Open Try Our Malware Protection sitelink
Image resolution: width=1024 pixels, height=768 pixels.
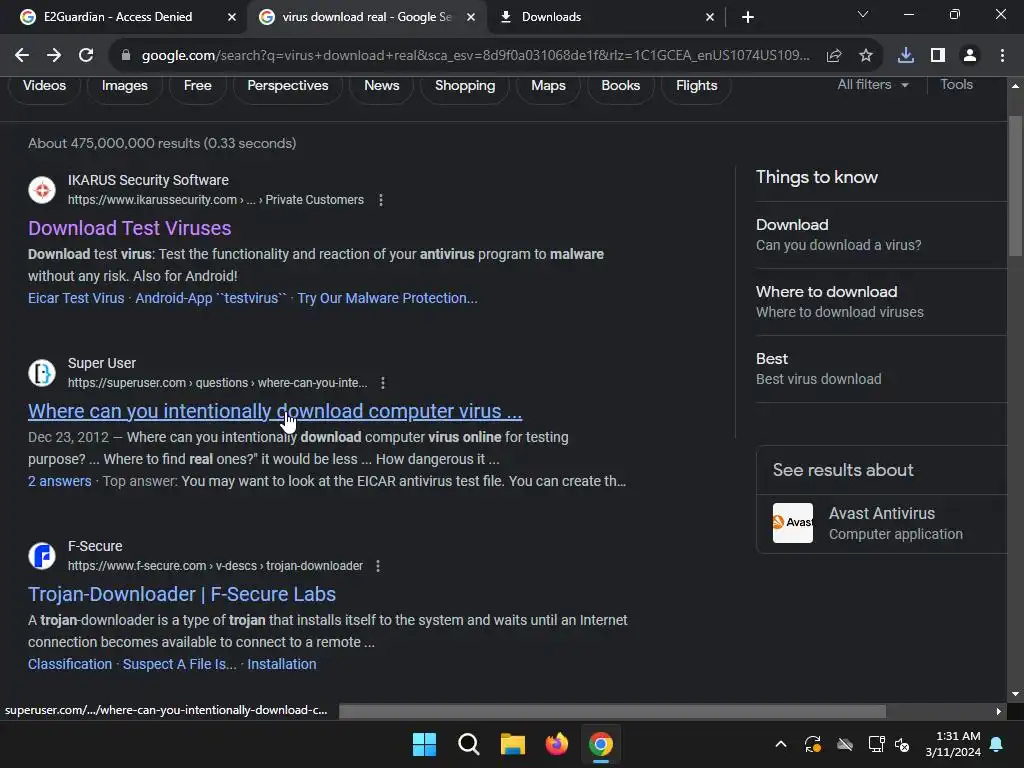(x=387, y=298)
